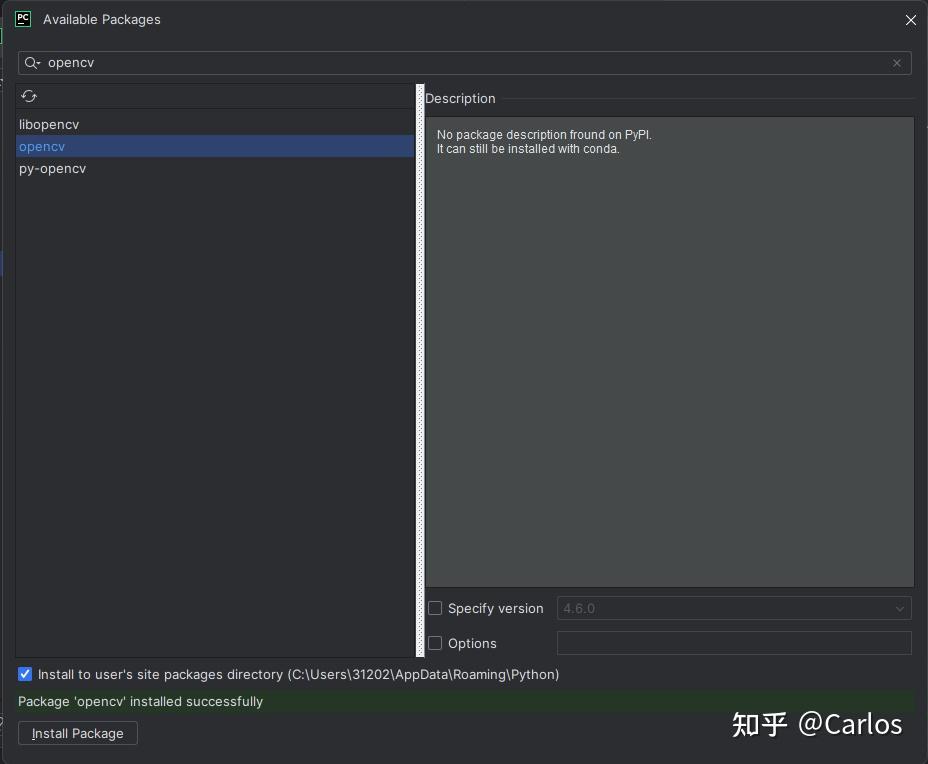Open the version dropdown showing 4.6.0

coord(899,608)
